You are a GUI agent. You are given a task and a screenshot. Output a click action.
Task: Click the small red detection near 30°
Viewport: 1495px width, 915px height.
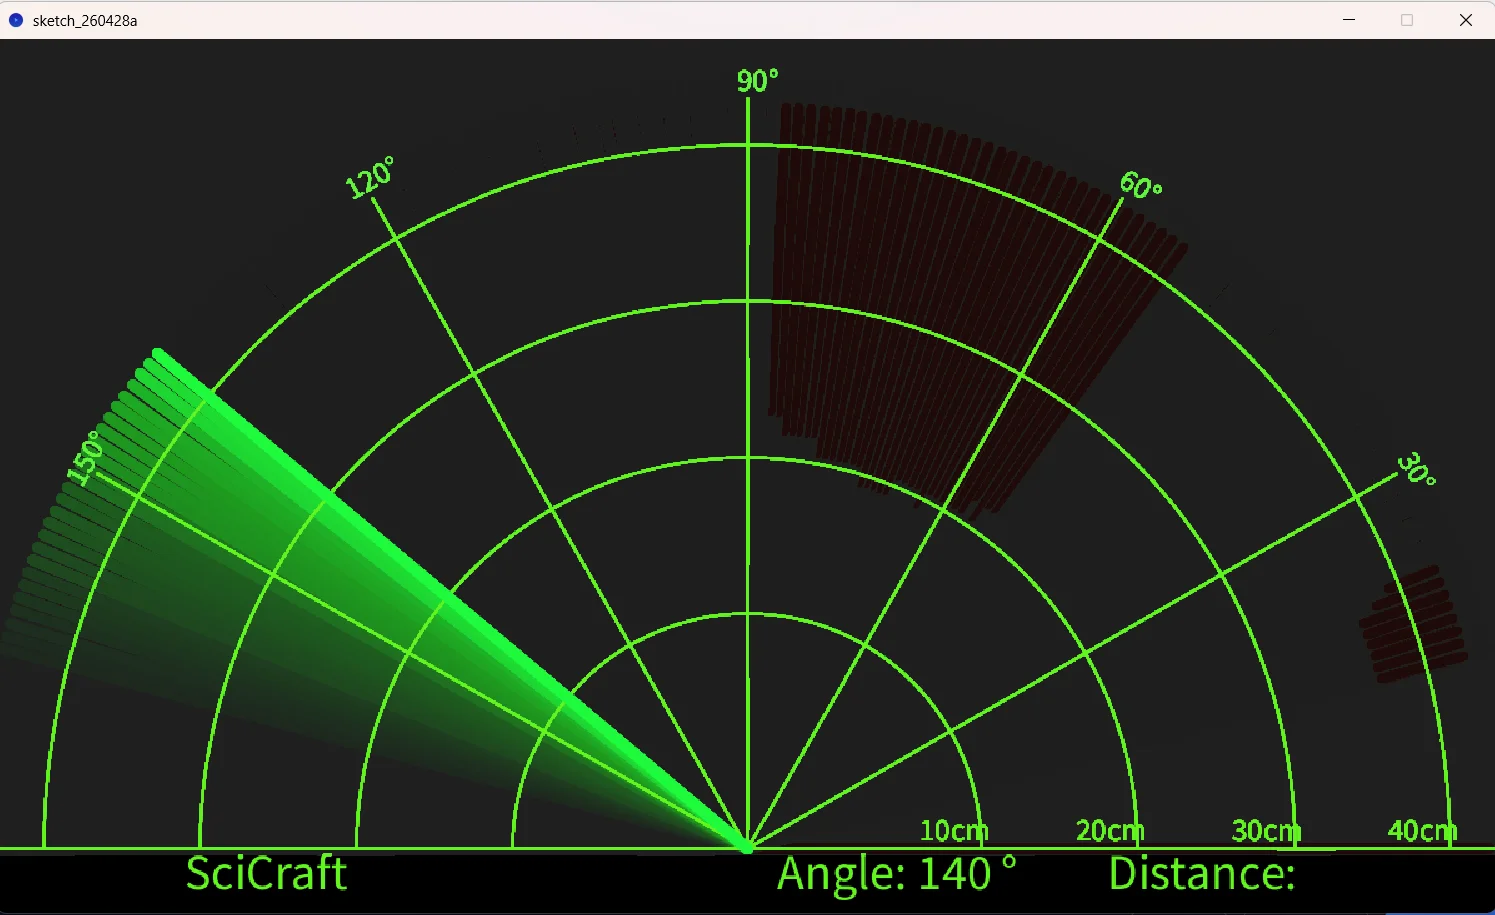[1413, 624]
